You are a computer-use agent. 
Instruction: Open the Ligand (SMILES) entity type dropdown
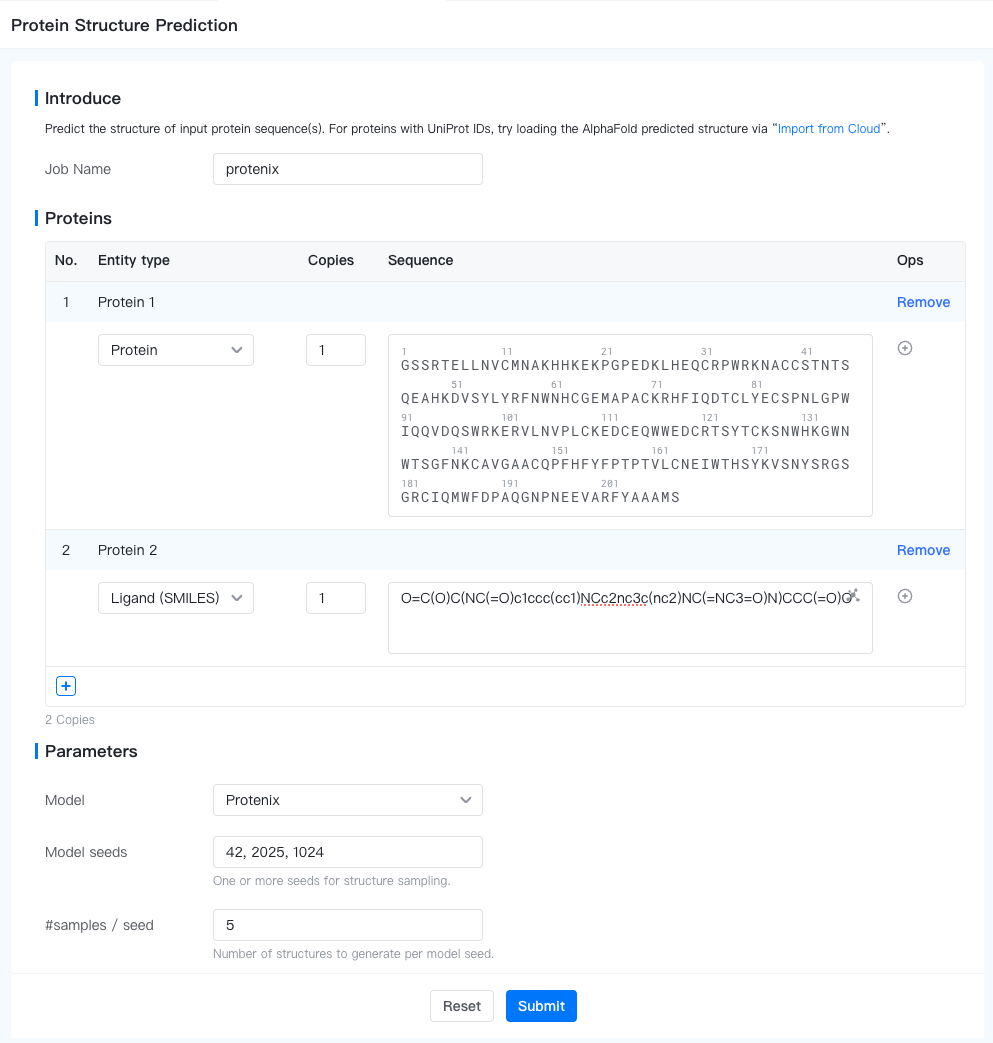coord(176,598)
